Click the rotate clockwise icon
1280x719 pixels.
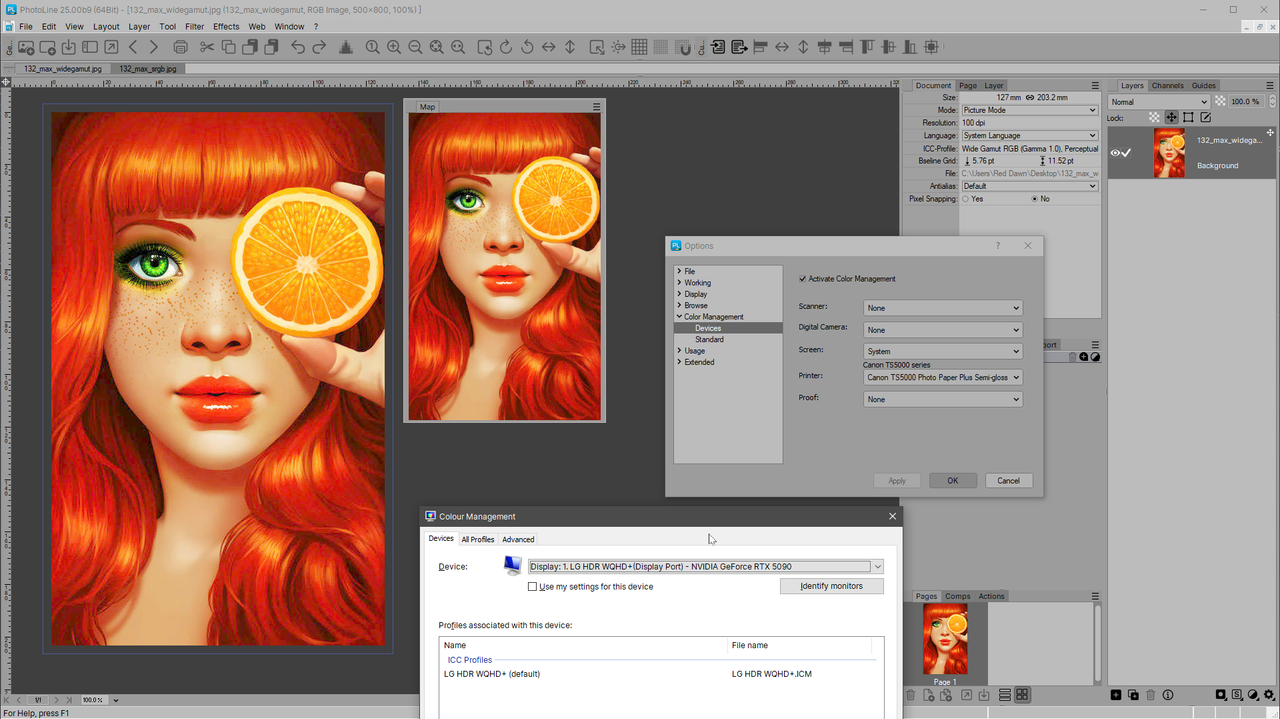pos(506,47)
